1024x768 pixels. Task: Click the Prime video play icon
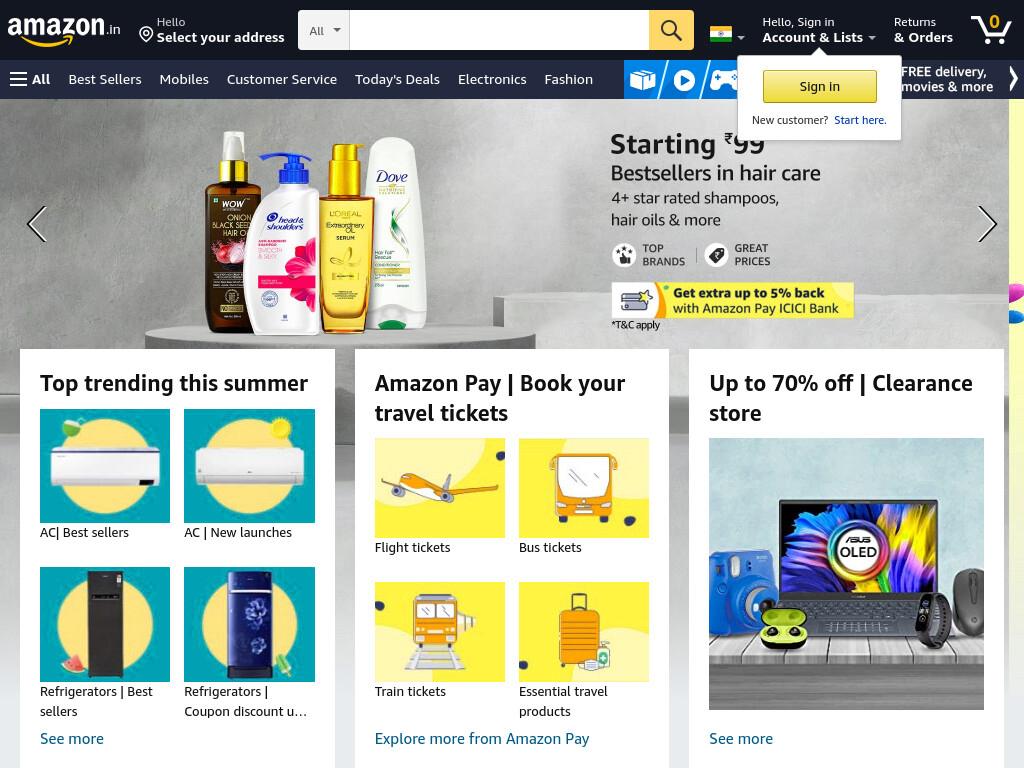pos(684,80)
